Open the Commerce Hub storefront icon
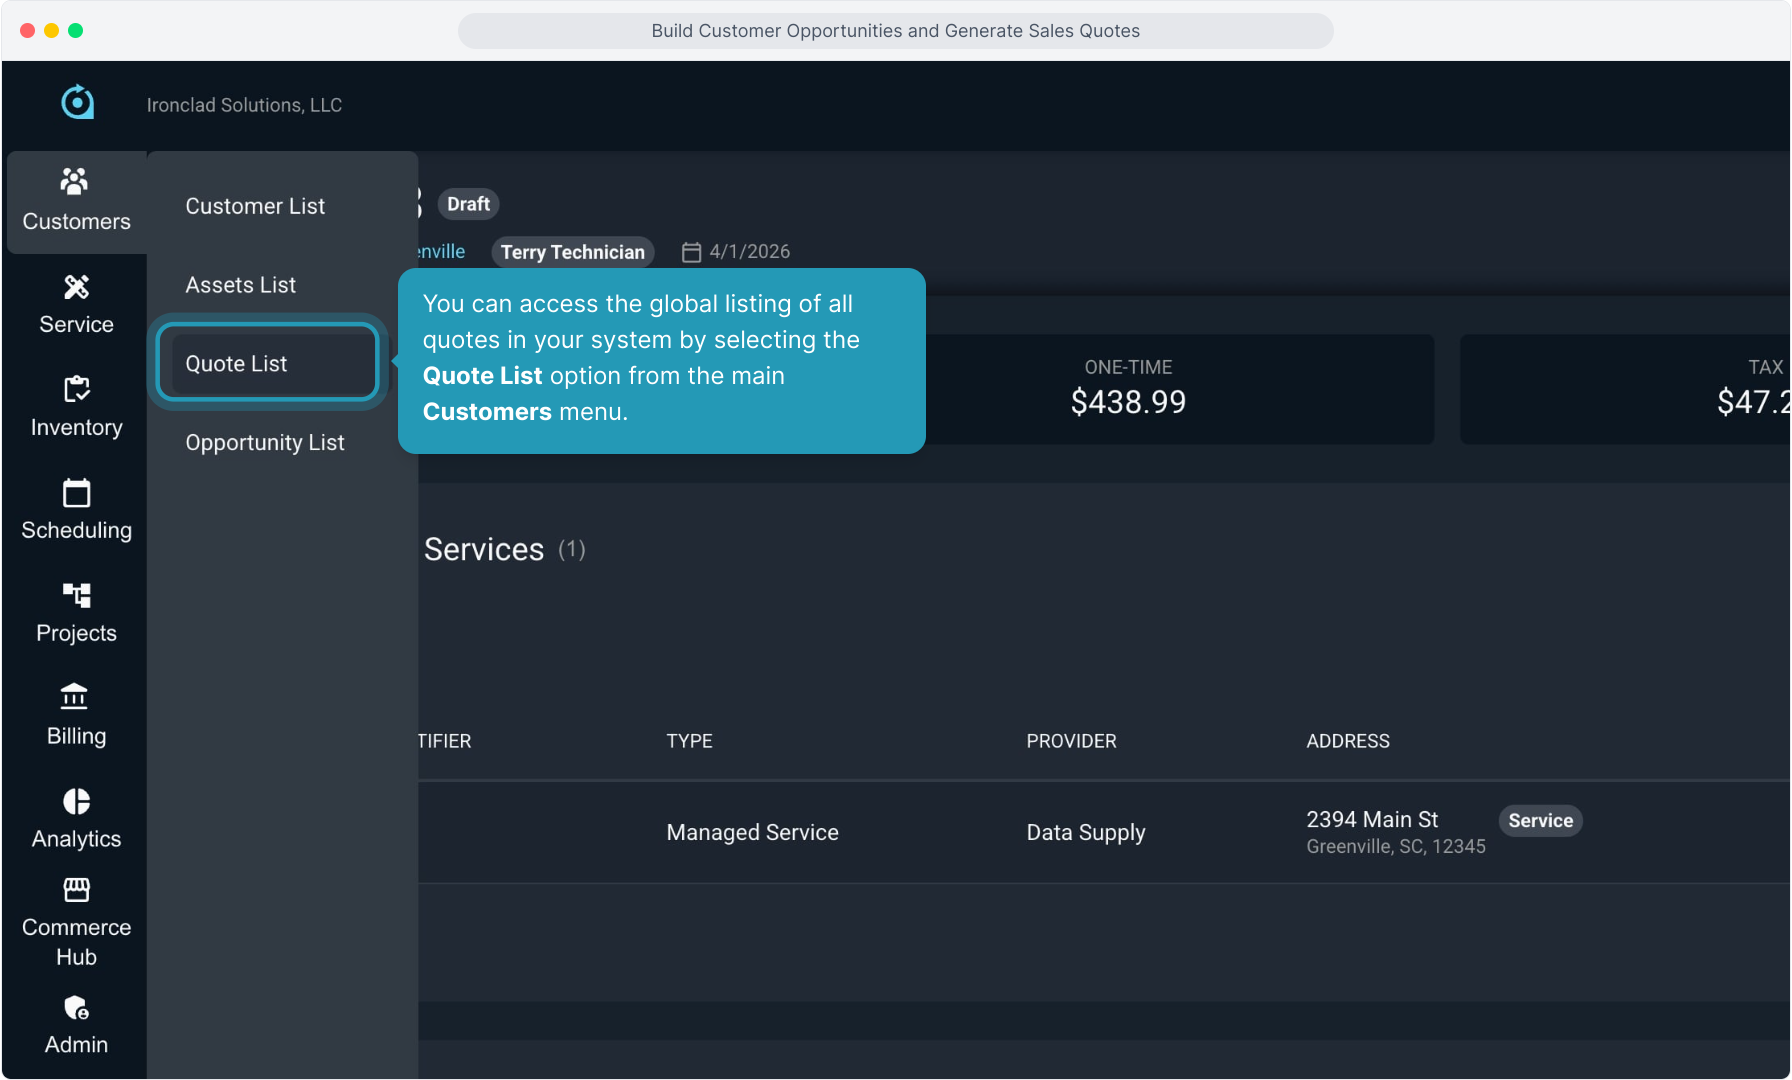This screenshot has height=1080, width=1792. coord(76,890)
